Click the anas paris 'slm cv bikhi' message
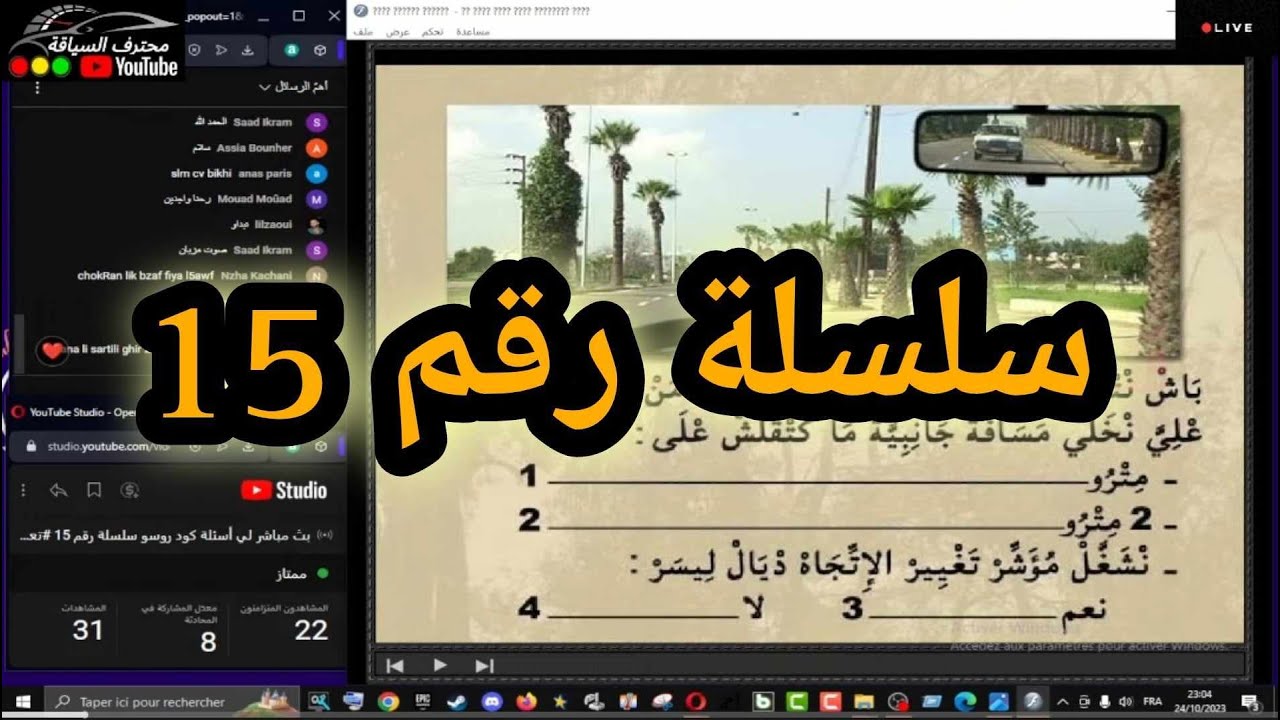 pyautogui.click(x=250, y=173)
